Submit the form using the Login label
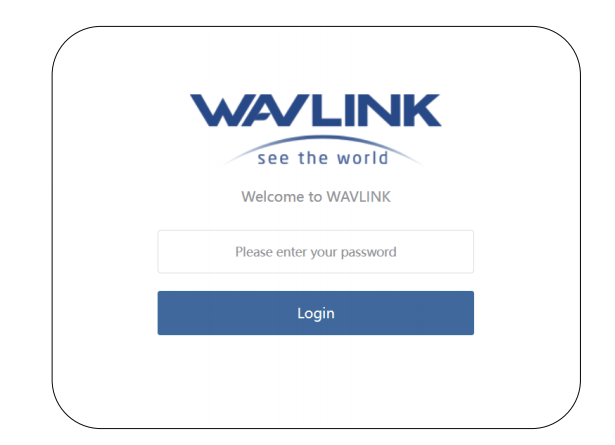 [x=316, y=314]
